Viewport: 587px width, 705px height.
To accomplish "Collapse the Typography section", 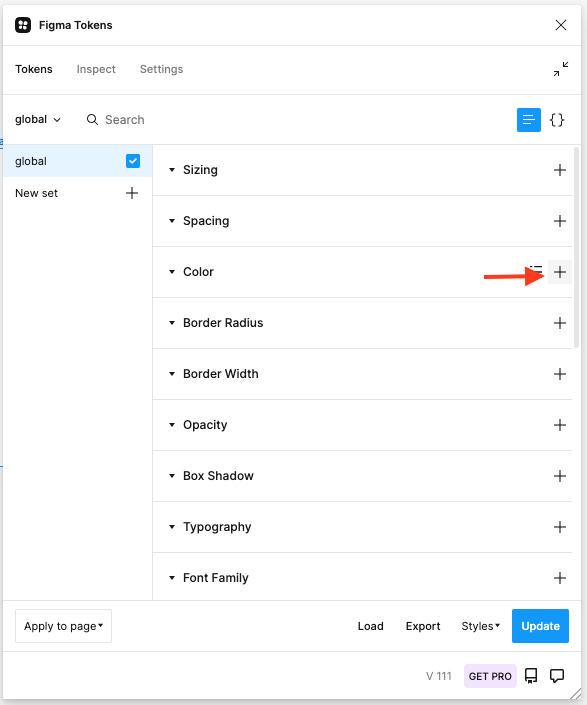I will (x=172, y=527).
